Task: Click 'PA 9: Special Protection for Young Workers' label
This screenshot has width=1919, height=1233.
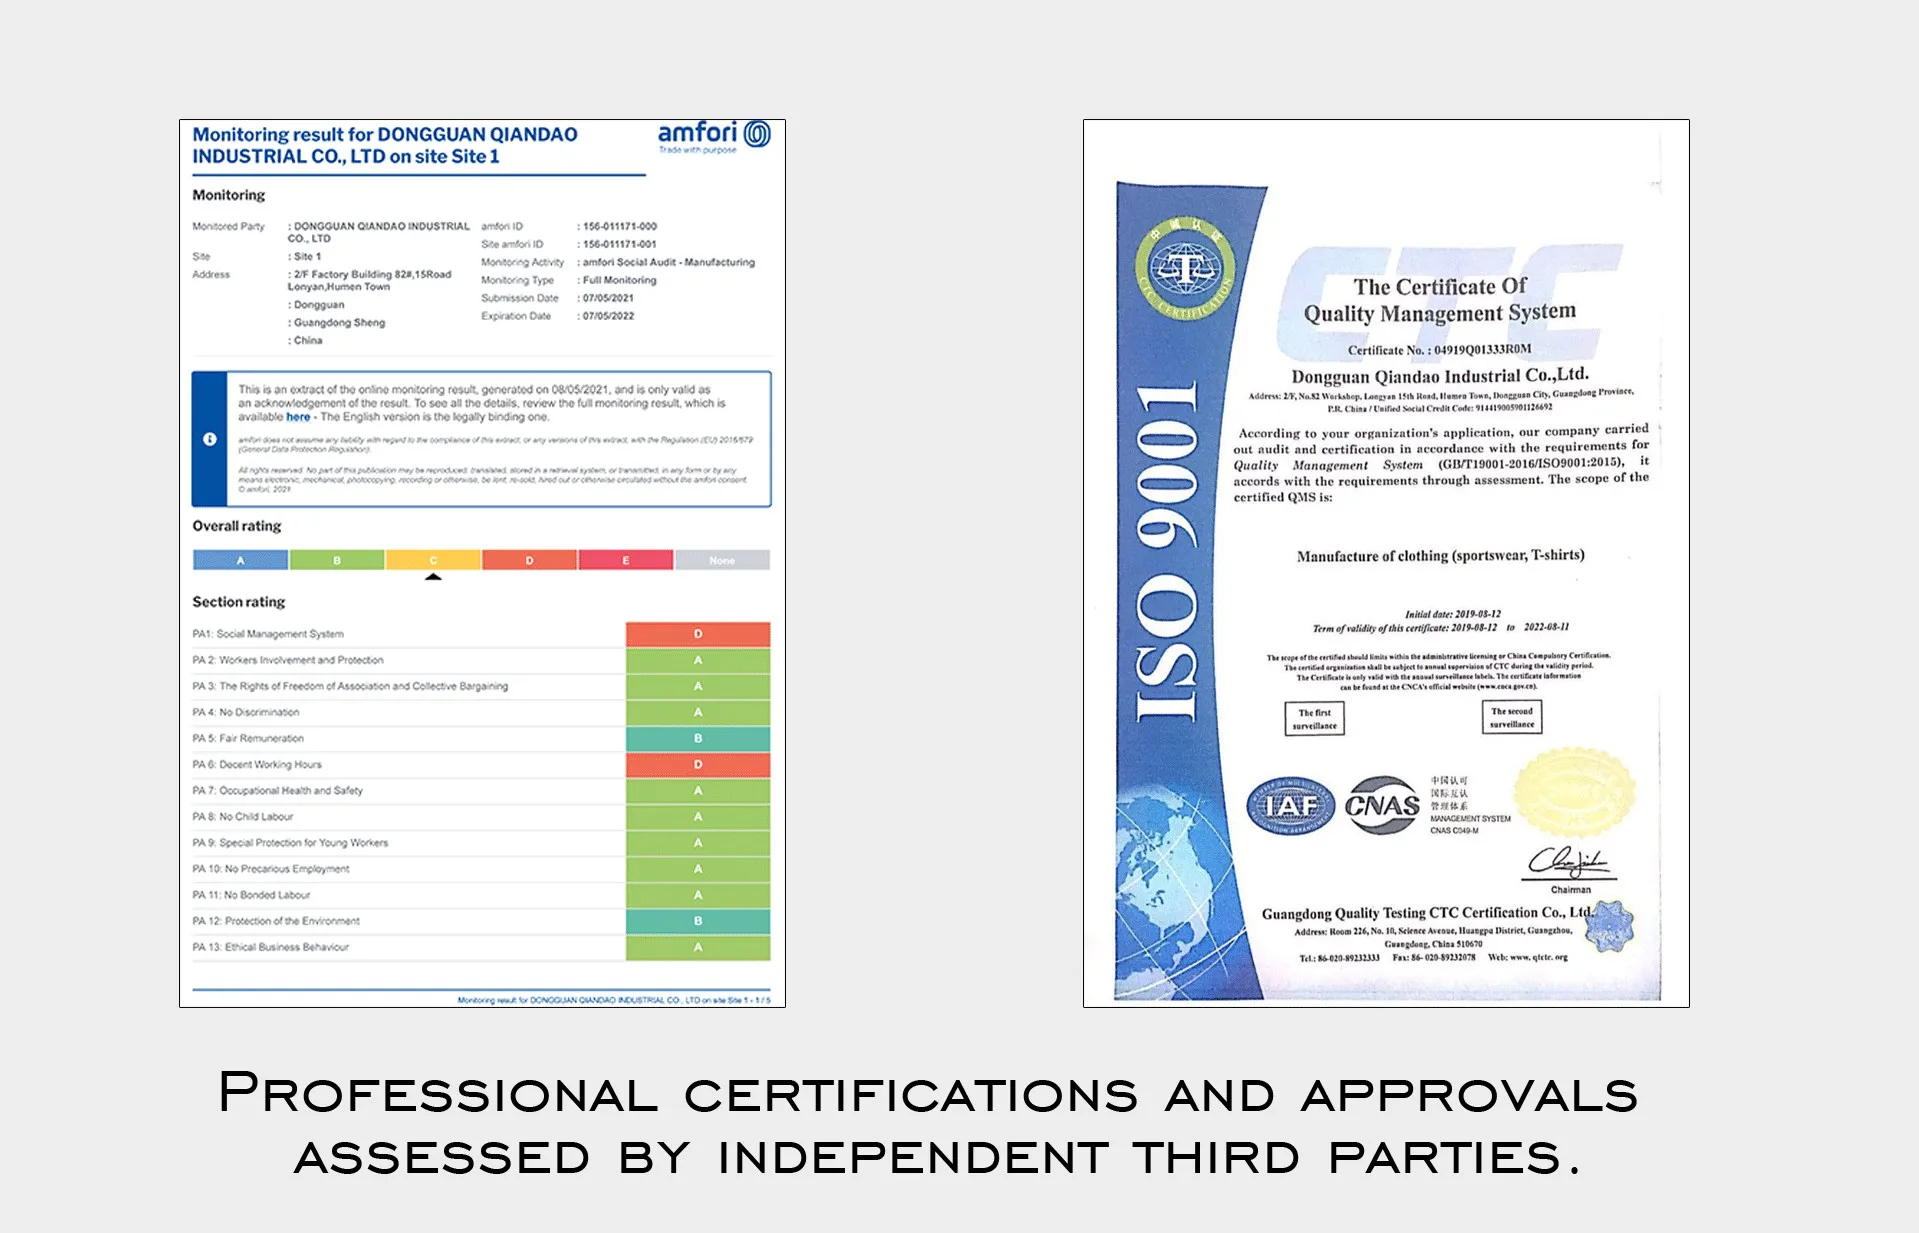Action: (290, 843)
